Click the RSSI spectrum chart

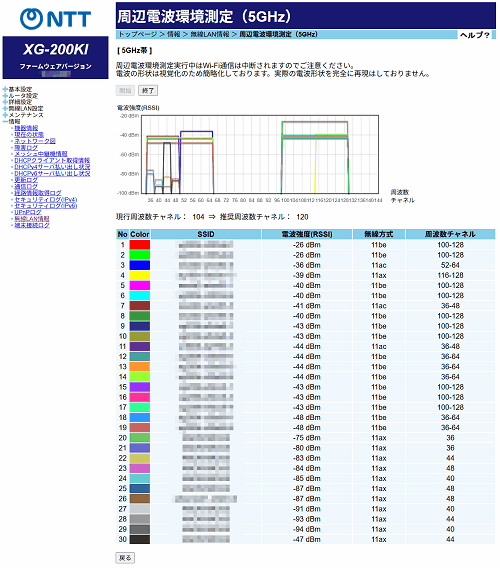pyautogui.click(x=260, y=155)
